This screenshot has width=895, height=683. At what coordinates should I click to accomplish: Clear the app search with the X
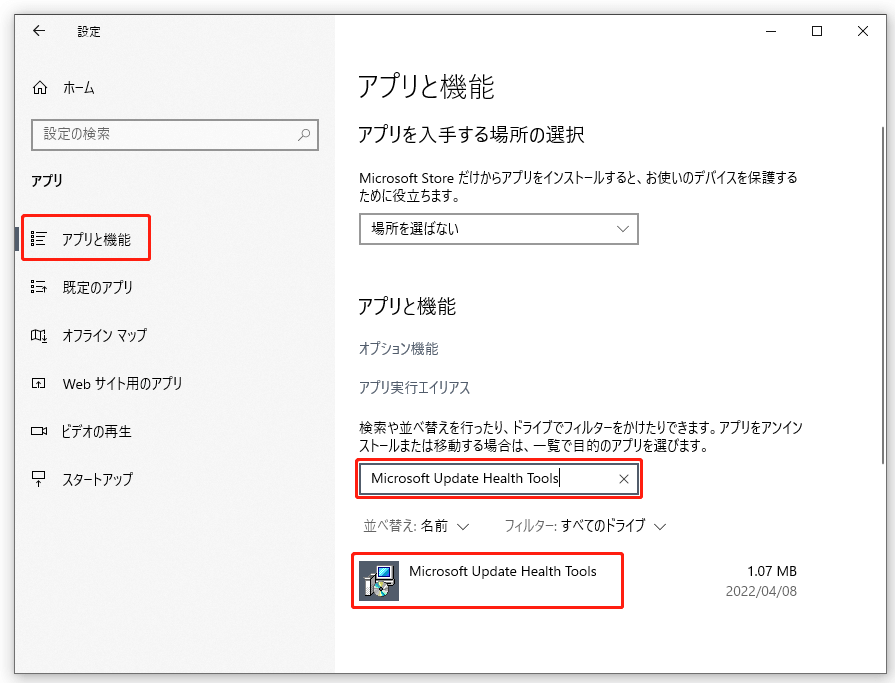pyautogui.click(x=624, y=479)
